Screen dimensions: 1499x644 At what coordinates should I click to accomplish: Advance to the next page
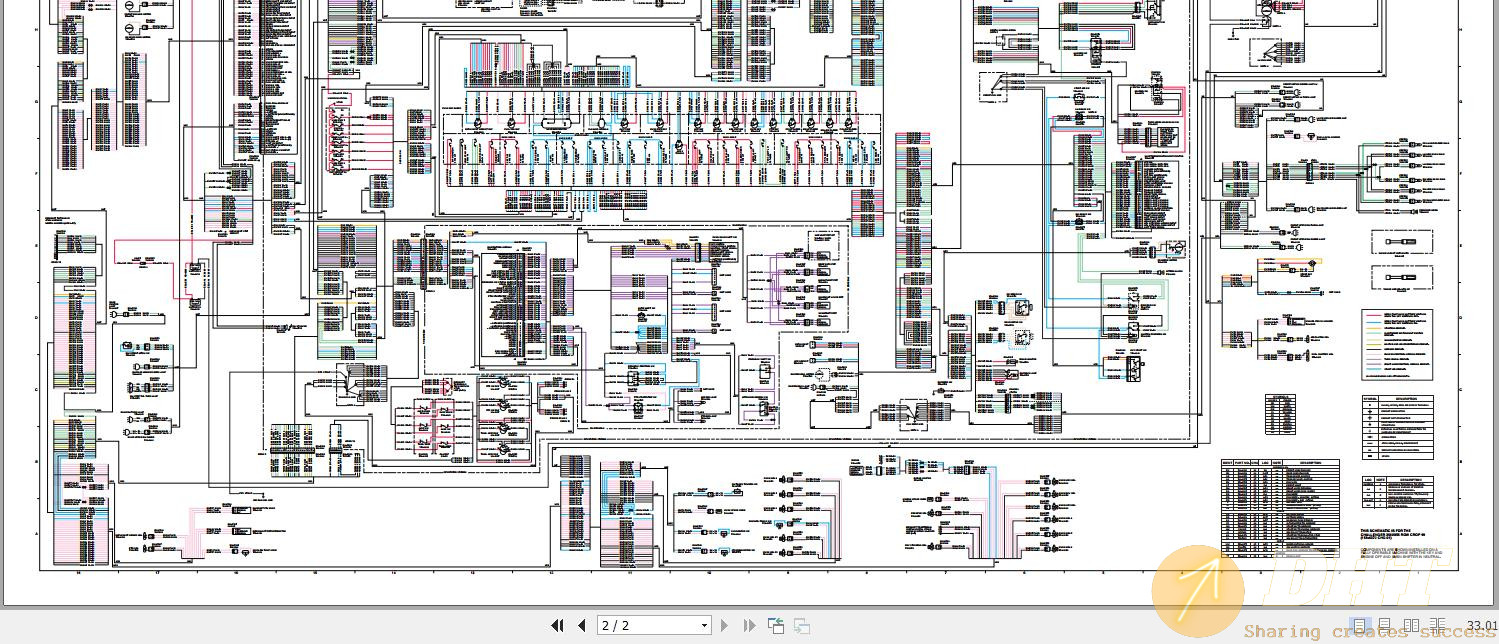pos(724,625)
